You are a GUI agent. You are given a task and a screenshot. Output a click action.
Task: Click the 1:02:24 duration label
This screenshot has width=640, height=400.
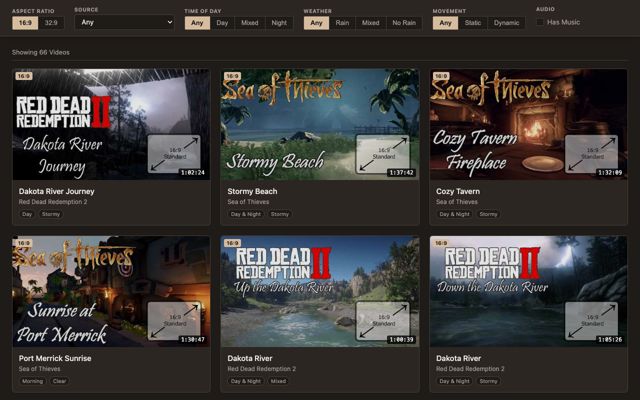[193, 173]
